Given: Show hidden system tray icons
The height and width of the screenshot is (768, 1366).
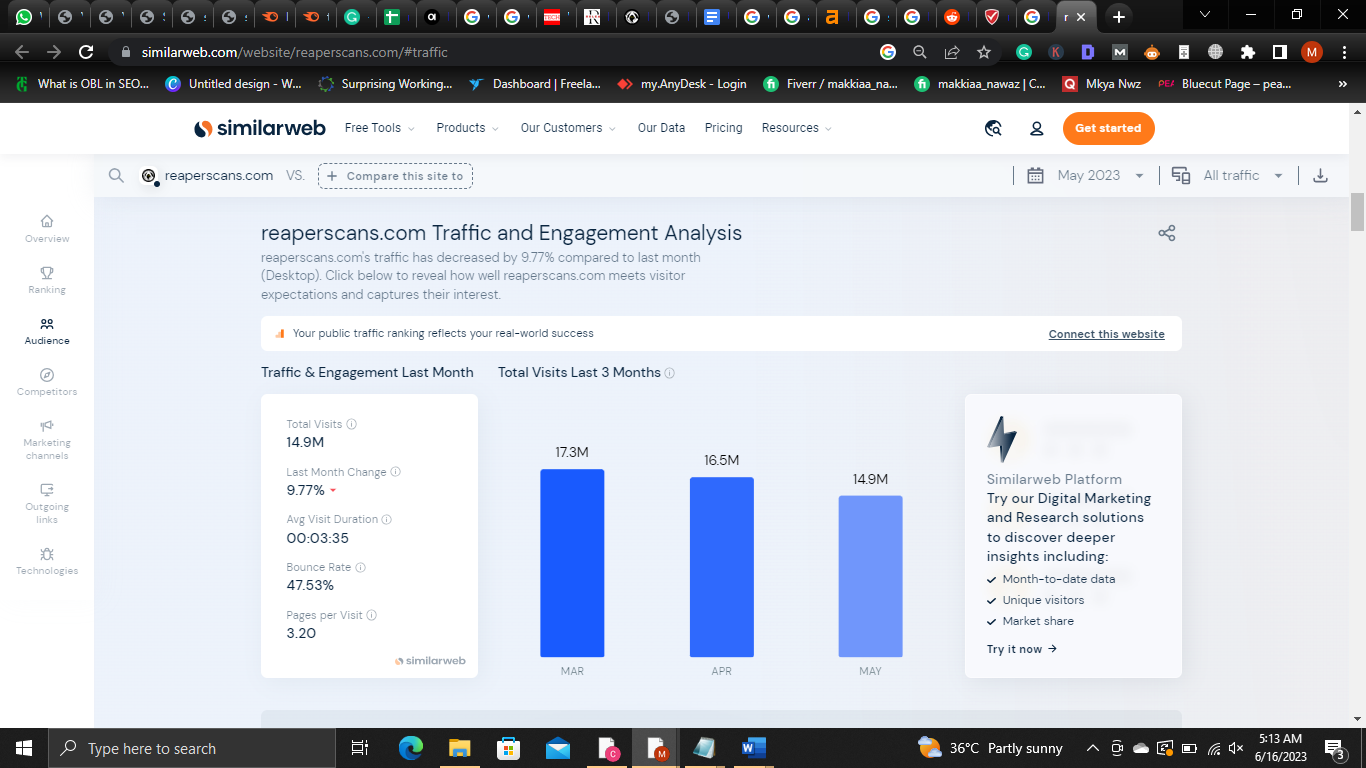Looking at the screenshot, I should click(1092, 748).
